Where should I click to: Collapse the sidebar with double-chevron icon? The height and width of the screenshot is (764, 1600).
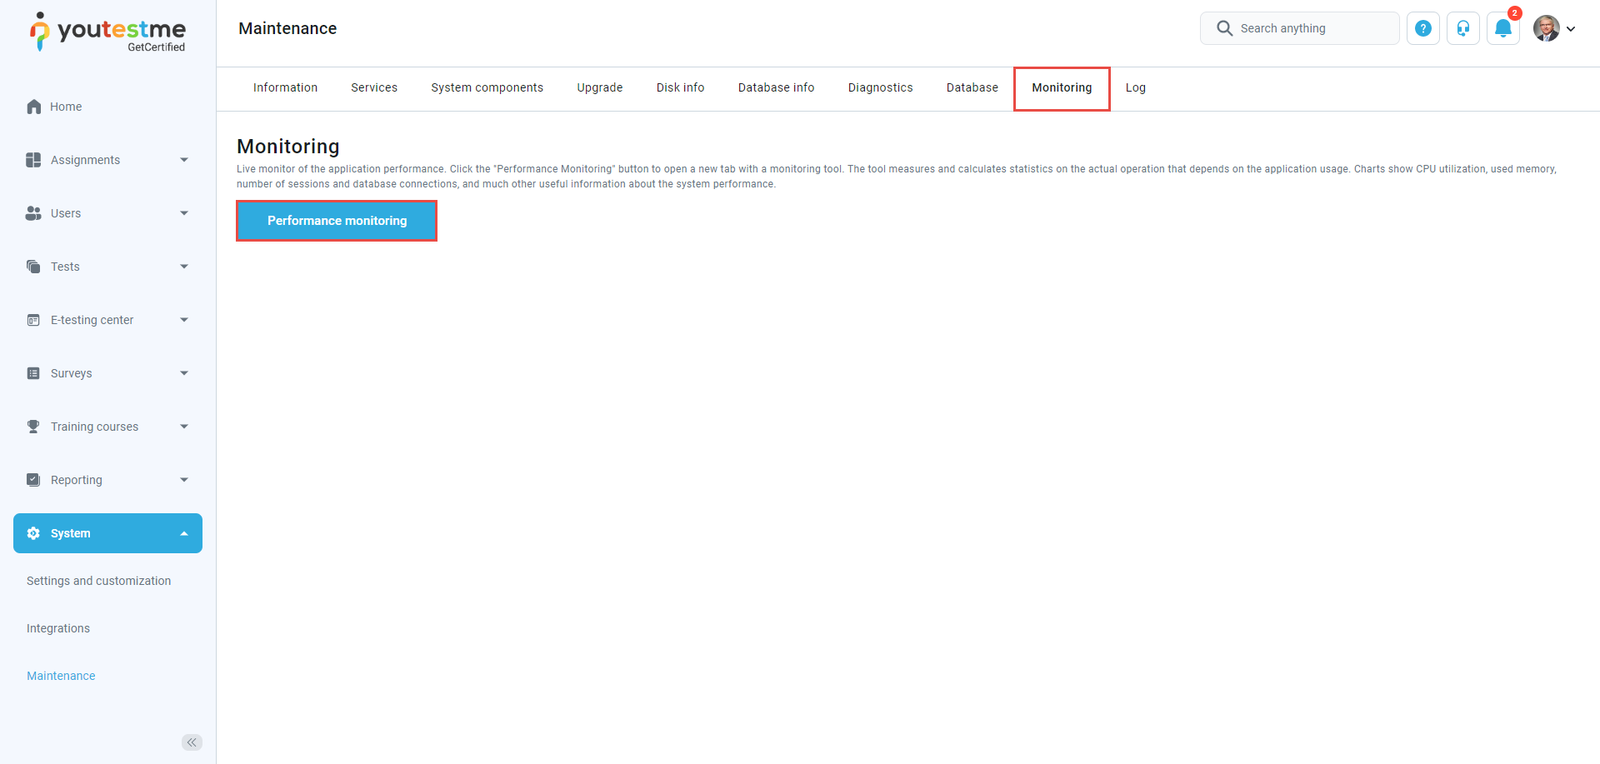[191, 742]
